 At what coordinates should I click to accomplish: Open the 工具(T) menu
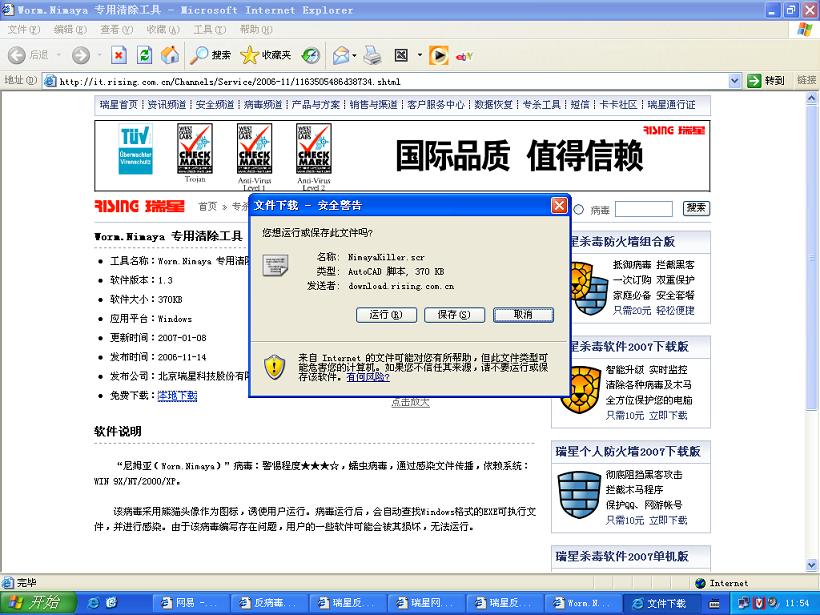pos(210,29)
